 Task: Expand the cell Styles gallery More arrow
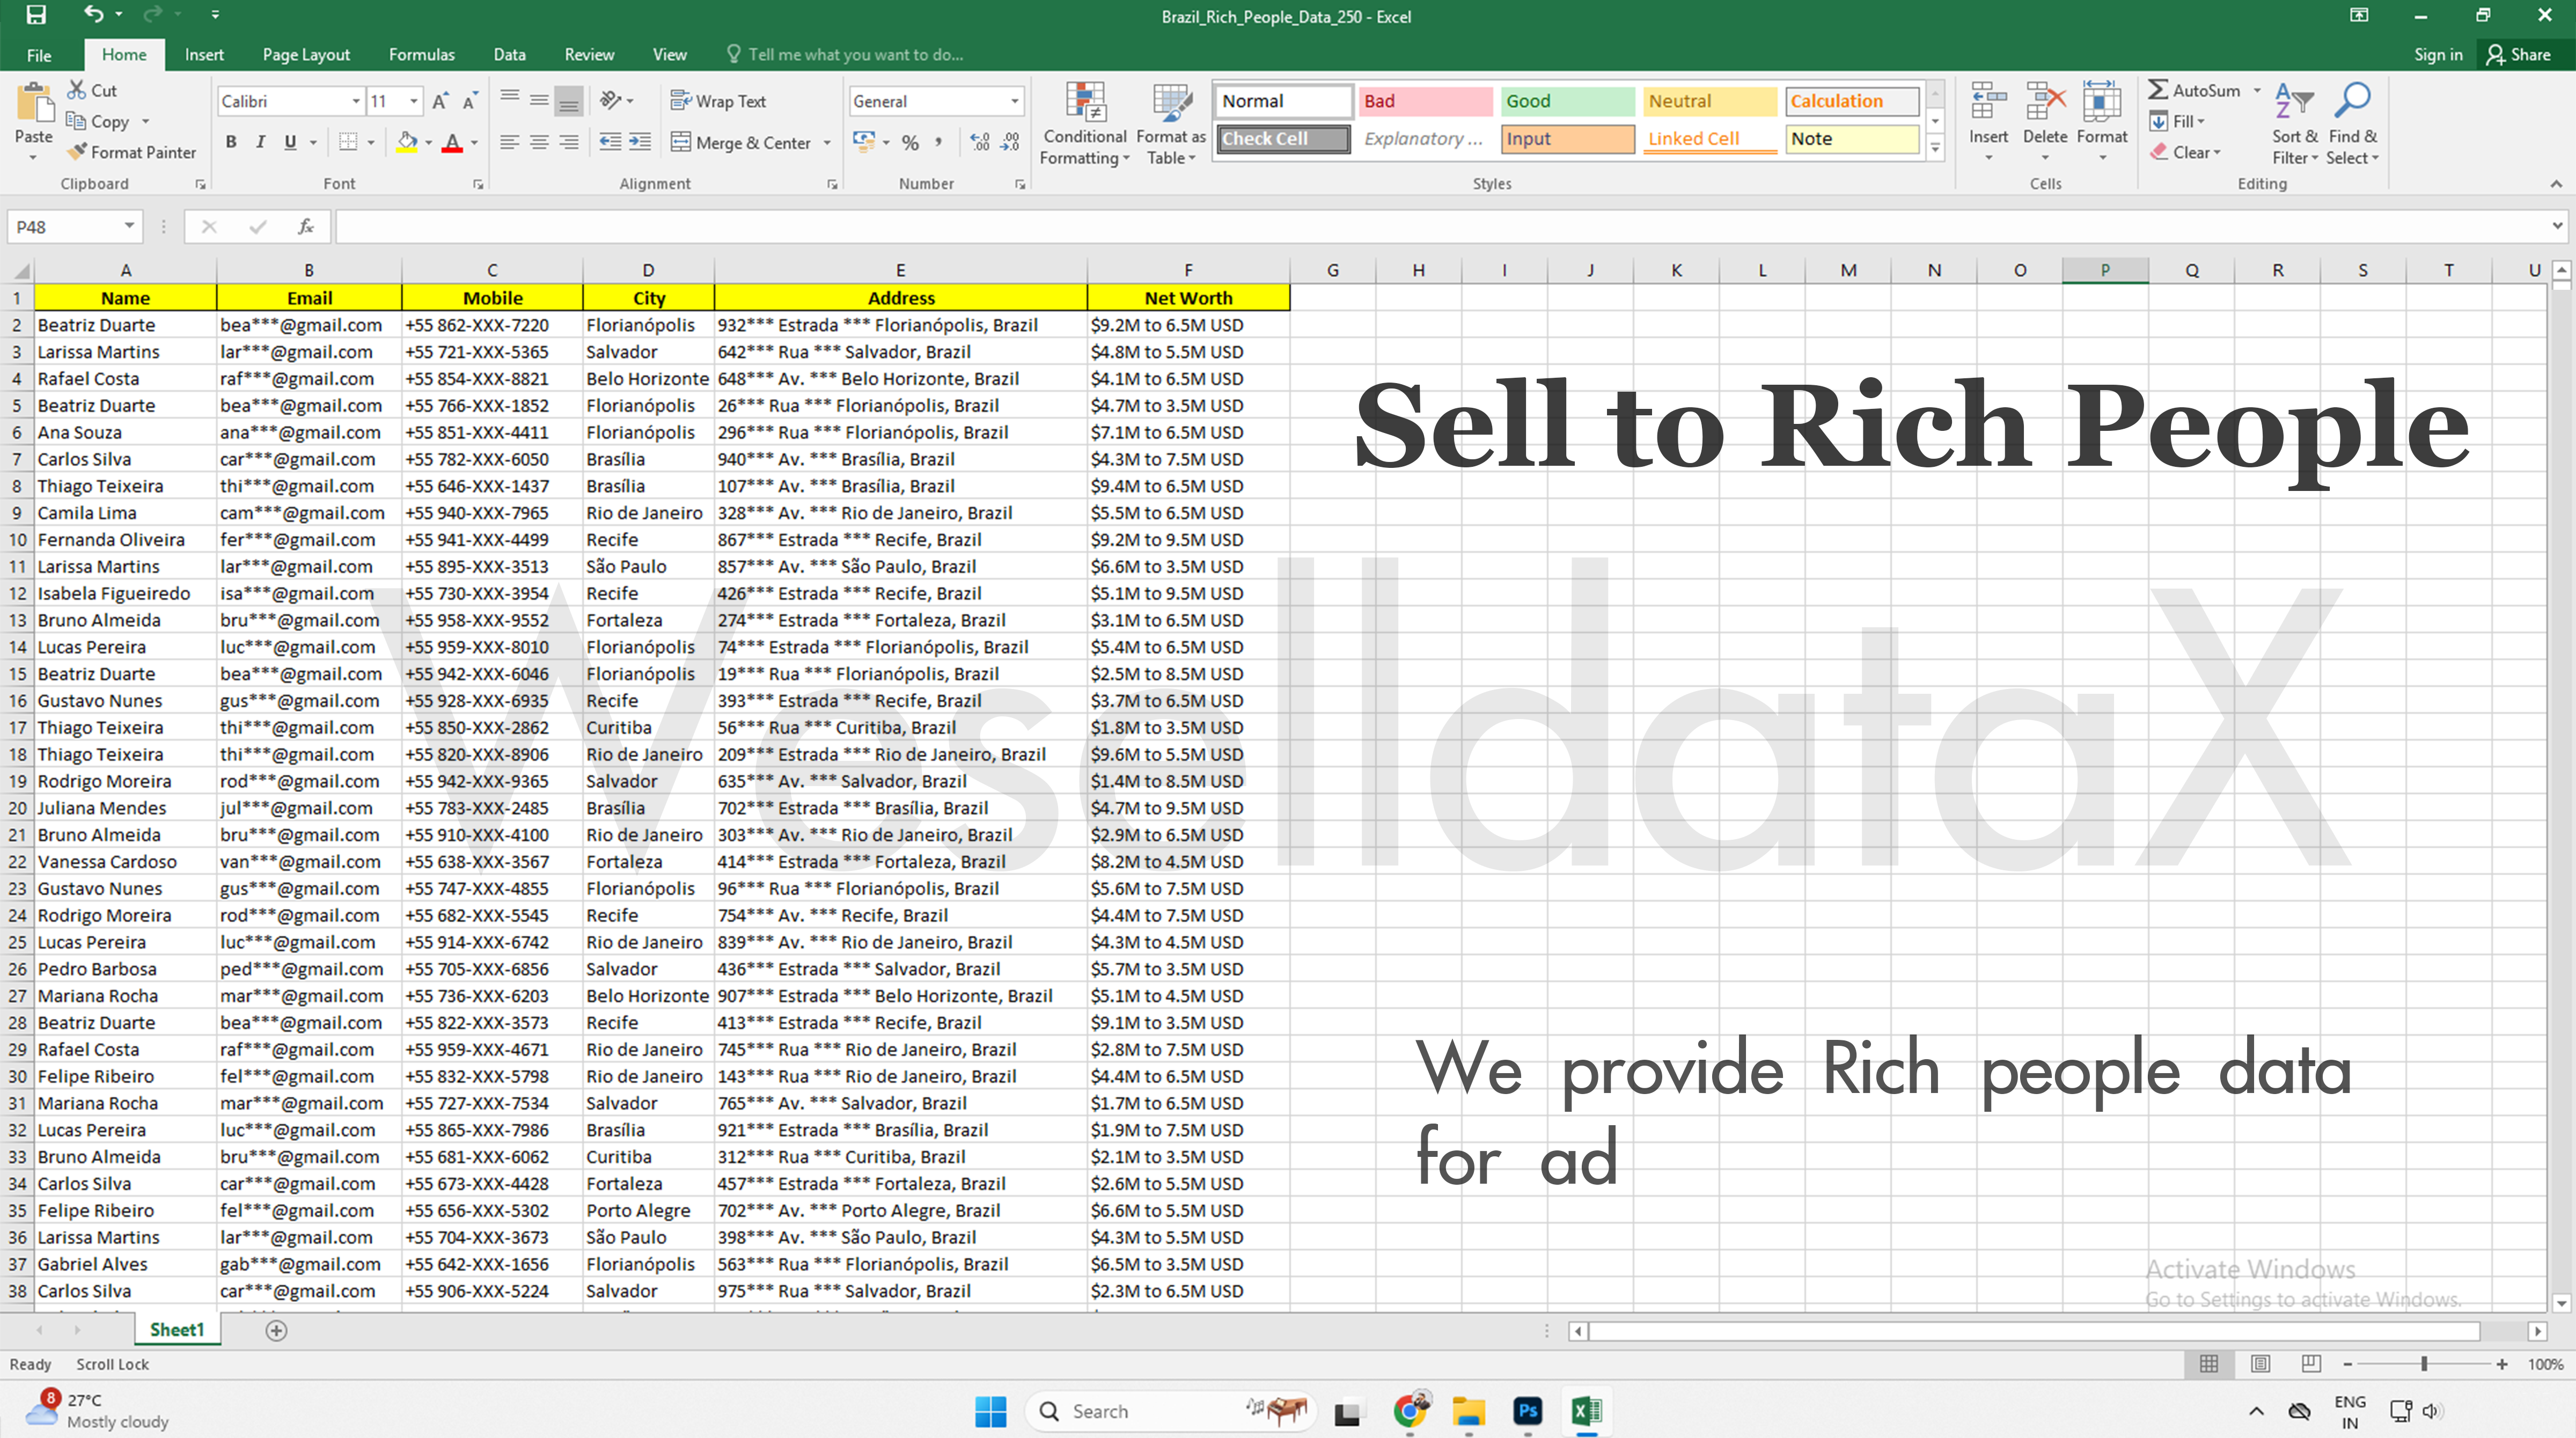1935,149
